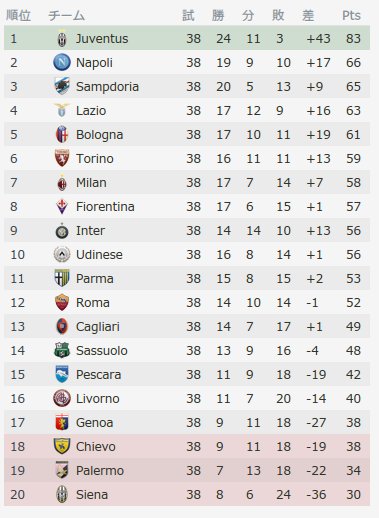379x518 pixels.
Task: Select the Chievo club badge
Action: point(62,446)
